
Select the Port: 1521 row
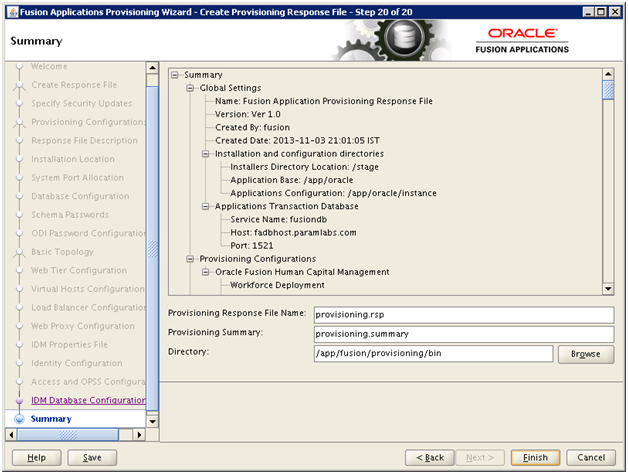click(x=252, y=246)
